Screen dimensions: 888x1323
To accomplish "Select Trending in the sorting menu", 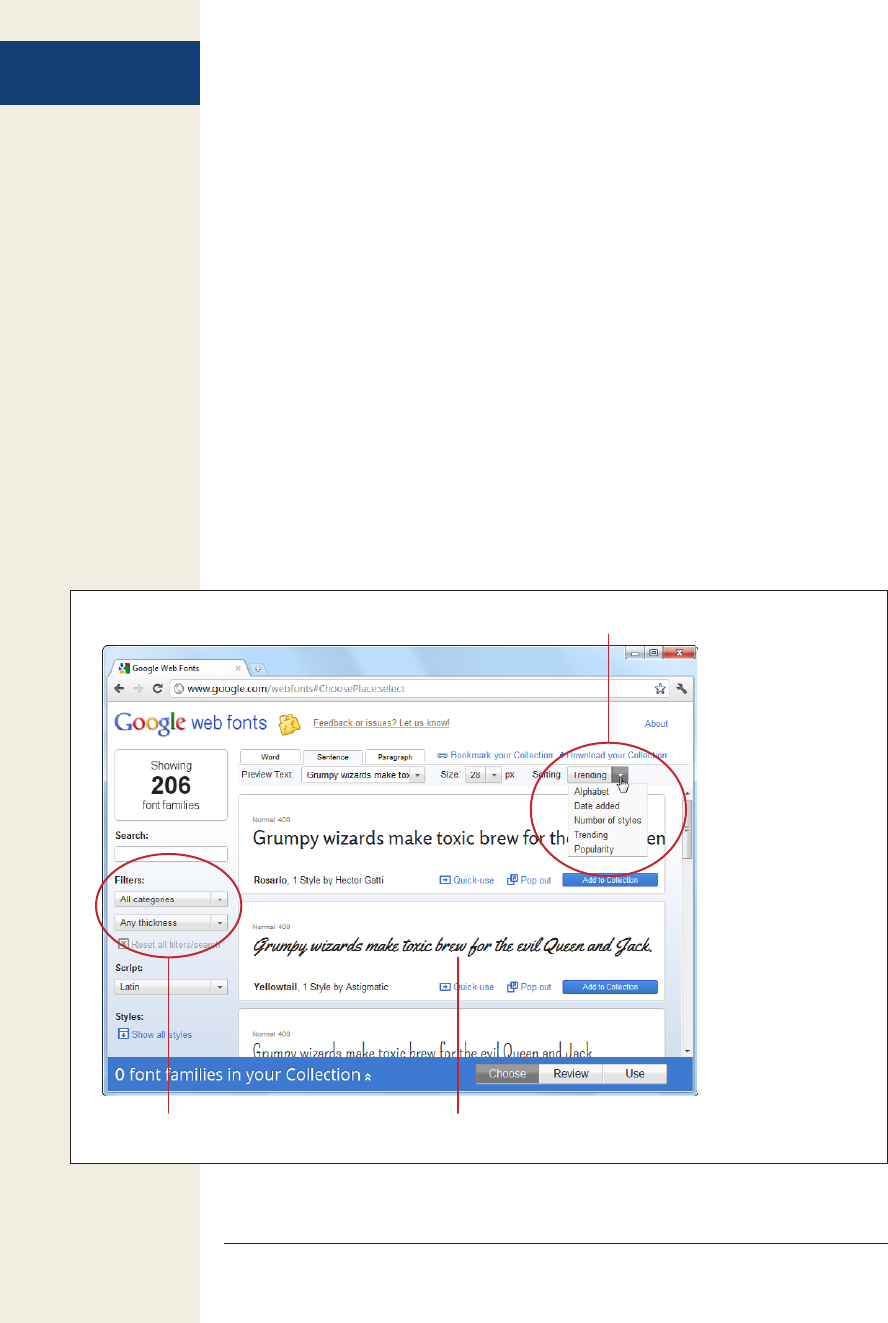I will click(x=591, y=835).
